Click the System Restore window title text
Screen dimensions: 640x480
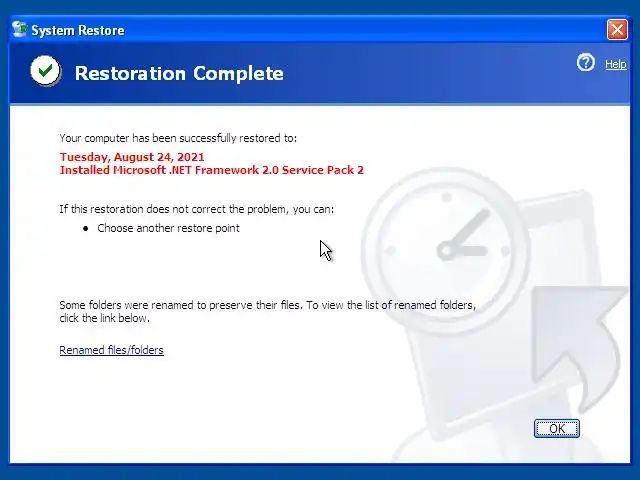pos(78,30)
